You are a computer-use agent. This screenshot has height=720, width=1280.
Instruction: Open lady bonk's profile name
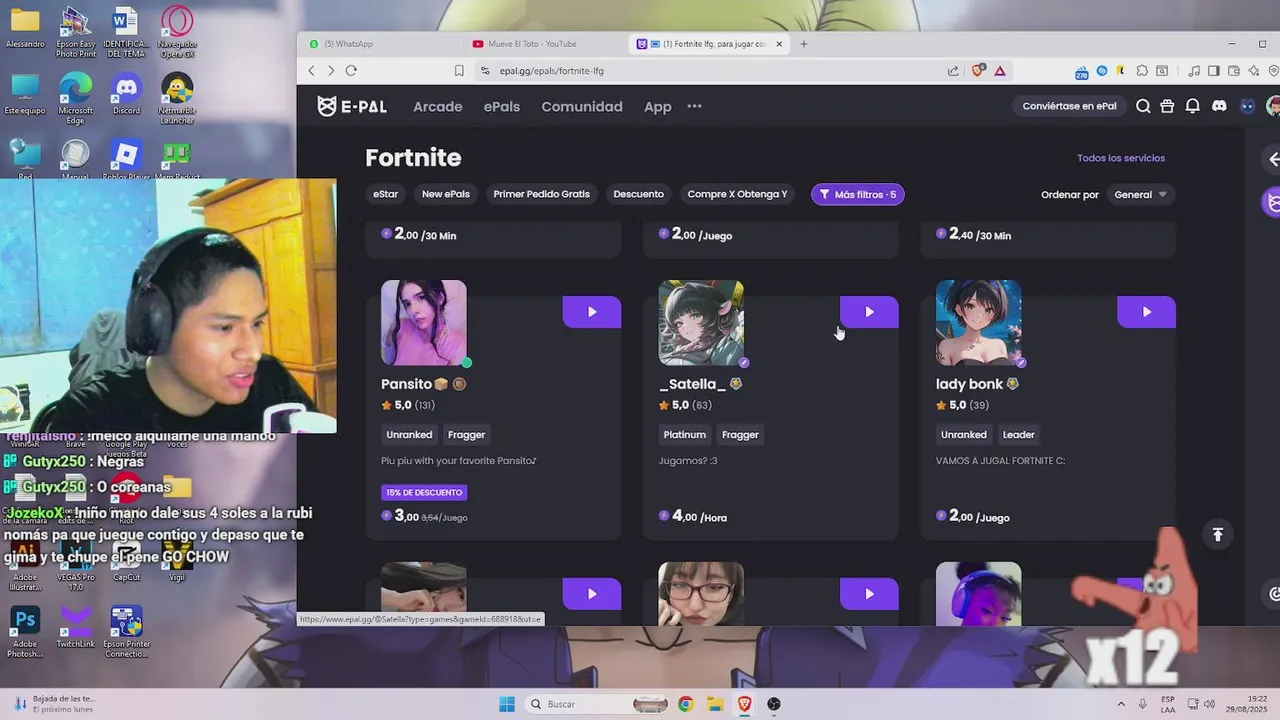tap(969, 384)
